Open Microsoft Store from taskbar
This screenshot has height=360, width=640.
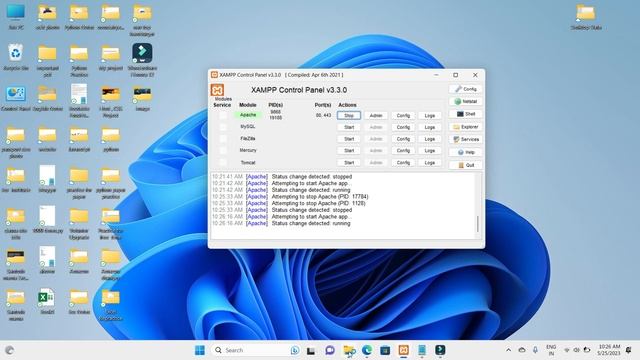click(385, 350)
